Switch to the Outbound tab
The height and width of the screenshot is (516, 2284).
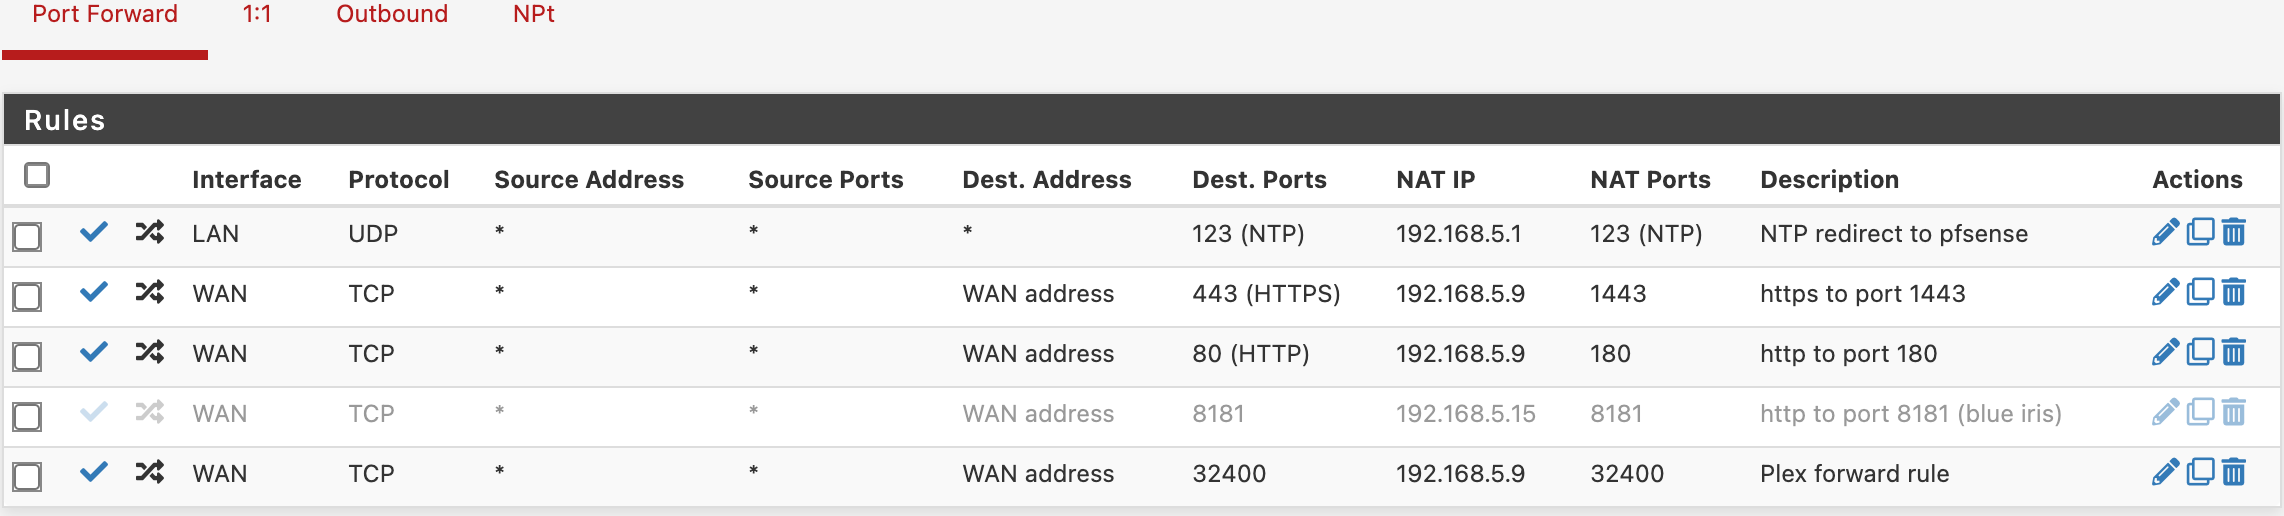point(392,15)
